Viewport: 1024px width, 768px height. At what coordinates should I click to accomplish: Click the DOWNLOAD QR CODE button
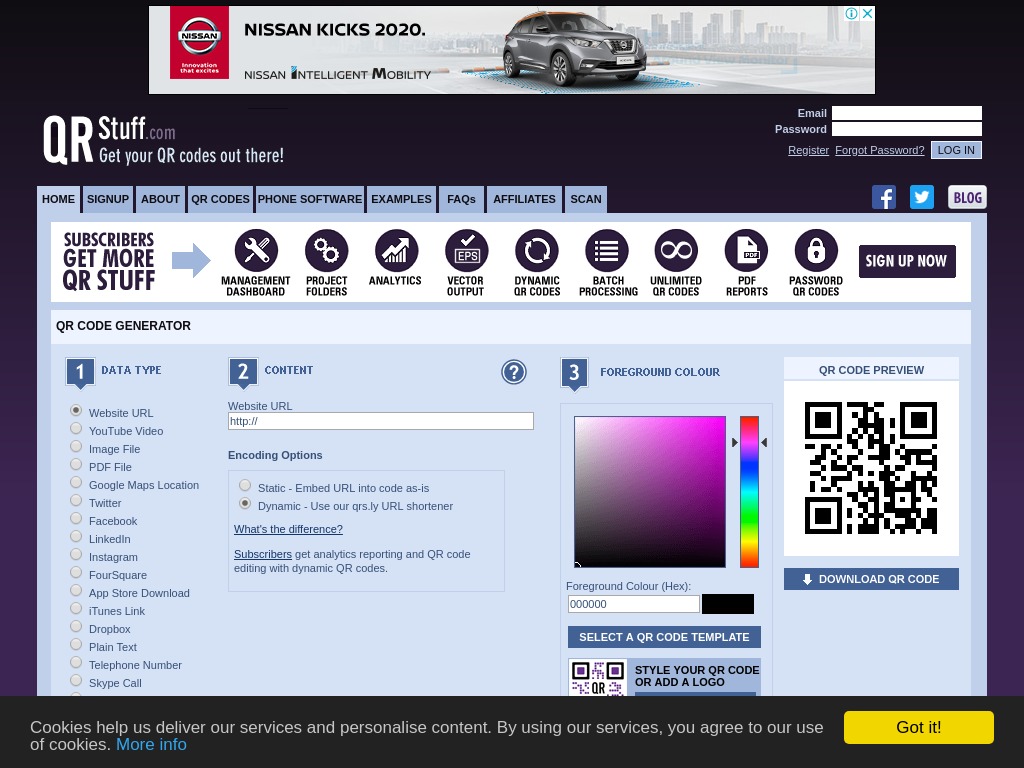pyautogui.click(x=871, y=579)
